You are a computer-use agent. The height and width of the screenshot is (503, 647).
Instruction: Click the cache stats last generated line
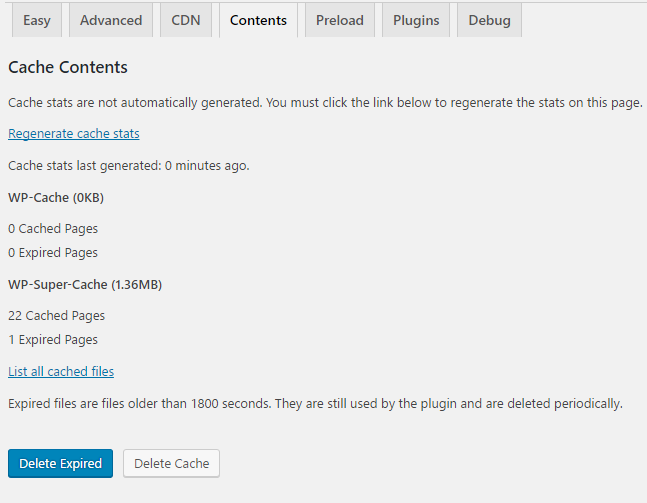[x=129, y=165]
